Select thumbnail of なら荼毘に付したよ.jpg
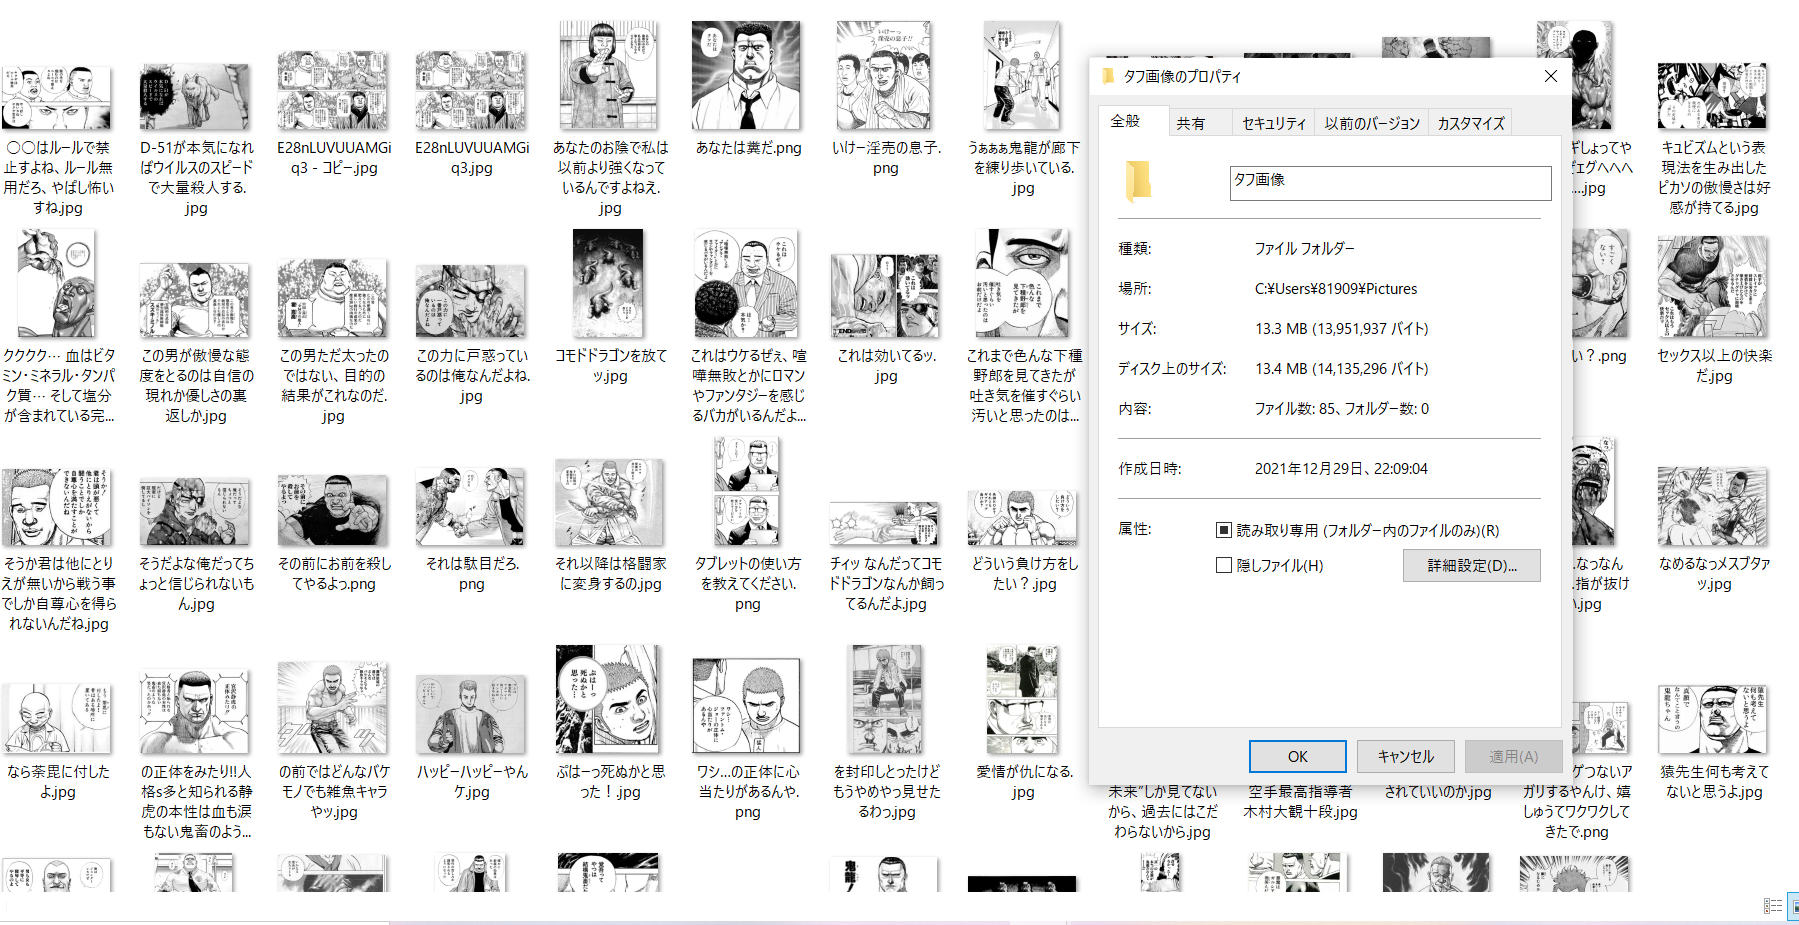 [57, 718]
